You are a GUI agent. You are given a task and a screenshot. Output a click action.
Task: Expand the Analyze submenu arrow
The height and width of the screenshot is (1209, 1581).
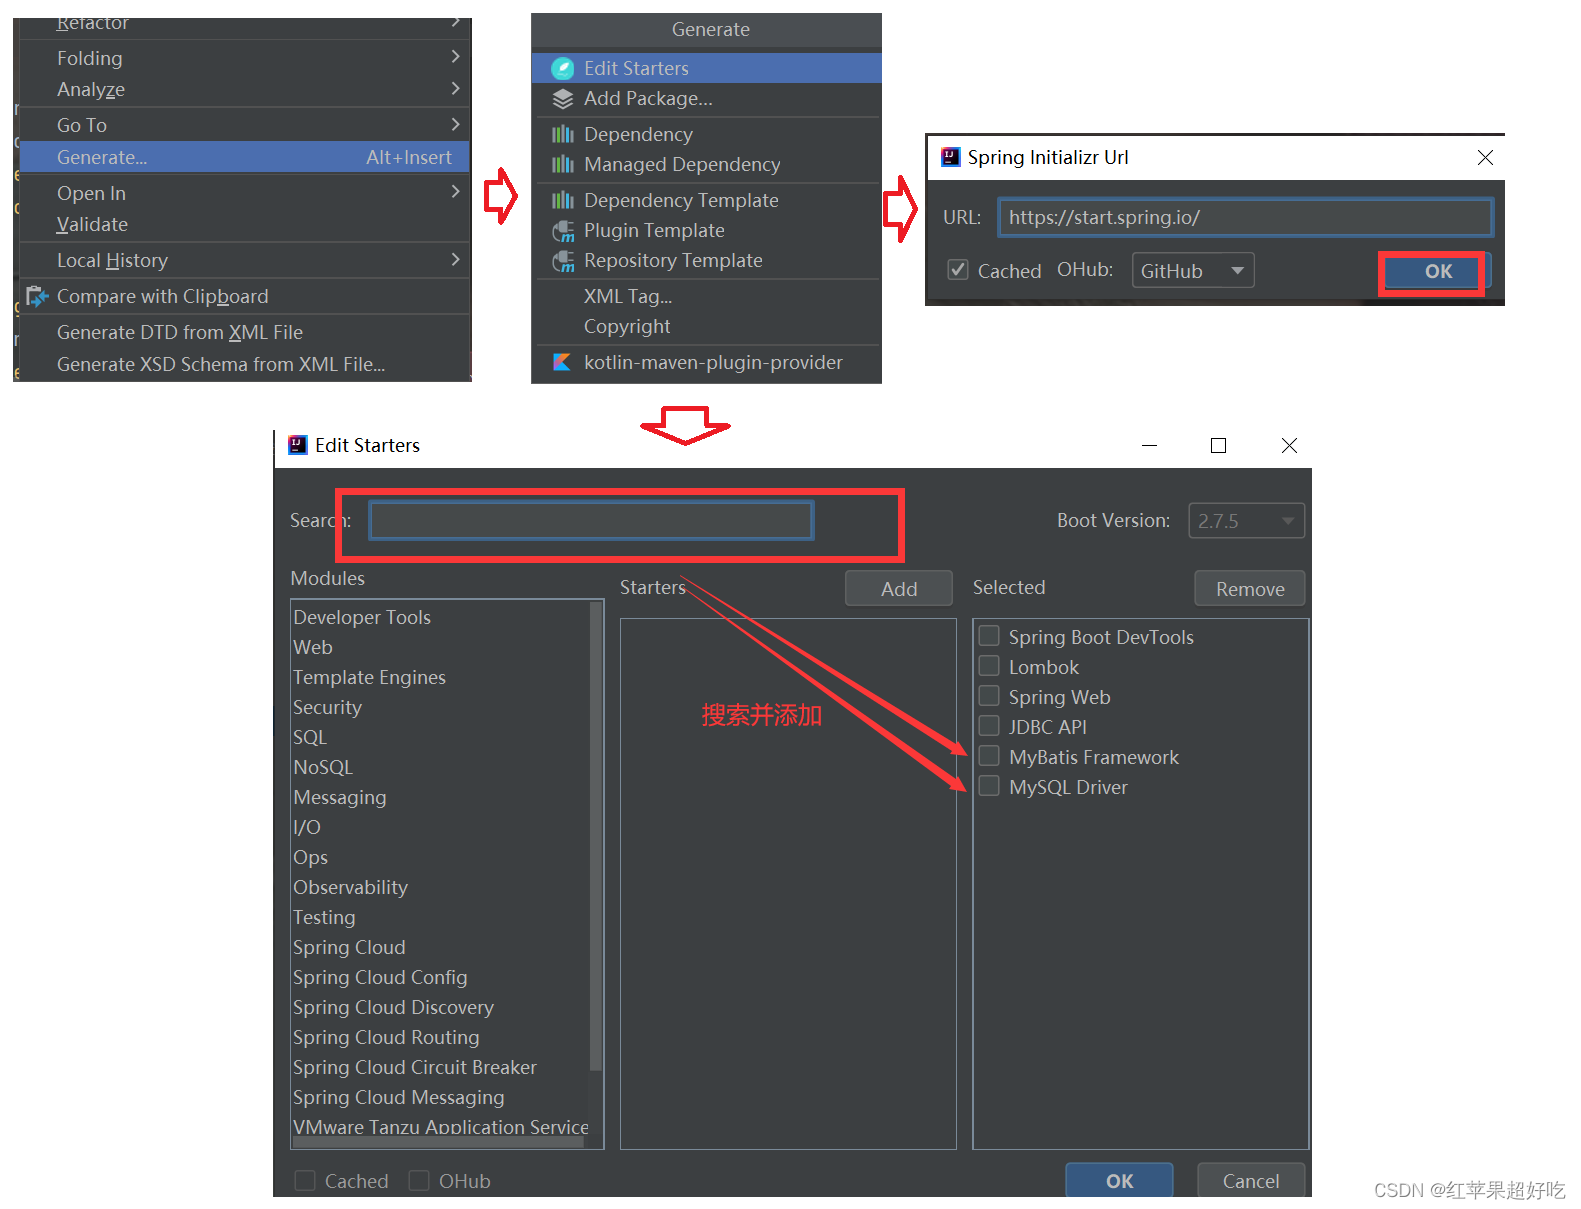tap(455, 89)
